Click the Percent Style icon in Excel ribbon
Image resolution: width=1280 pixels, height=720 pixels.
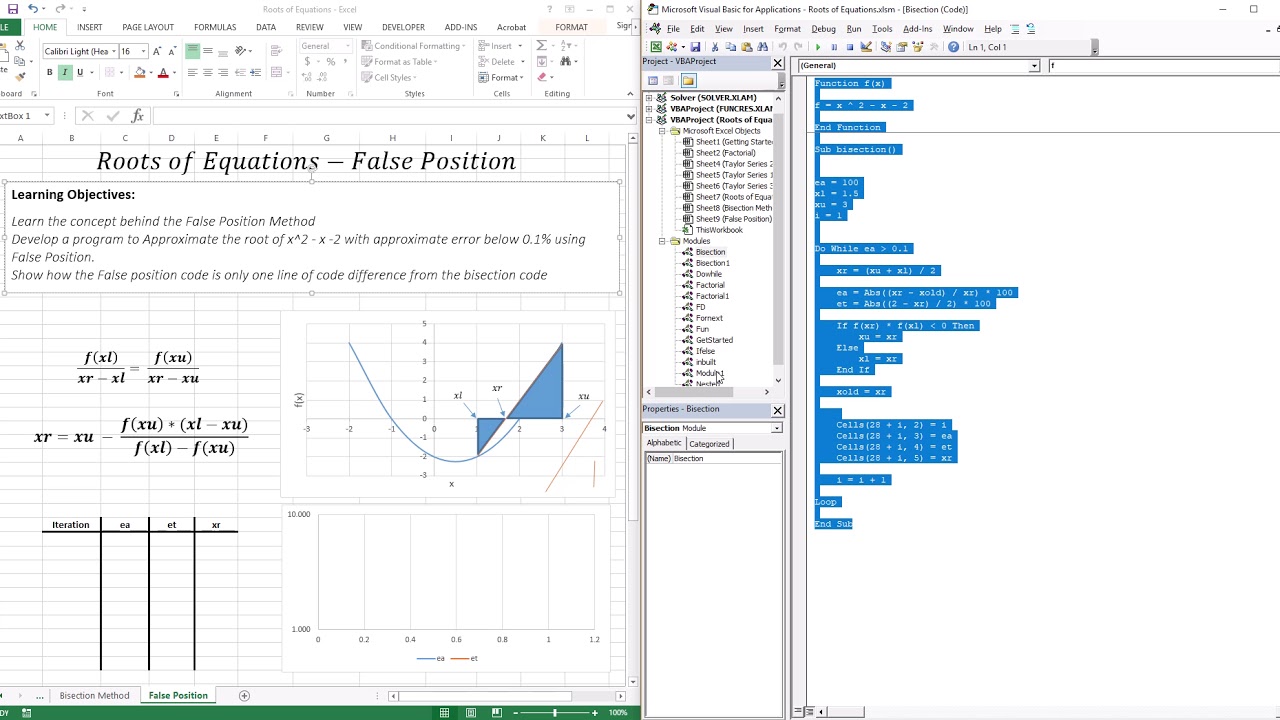[x=330, y=62]
